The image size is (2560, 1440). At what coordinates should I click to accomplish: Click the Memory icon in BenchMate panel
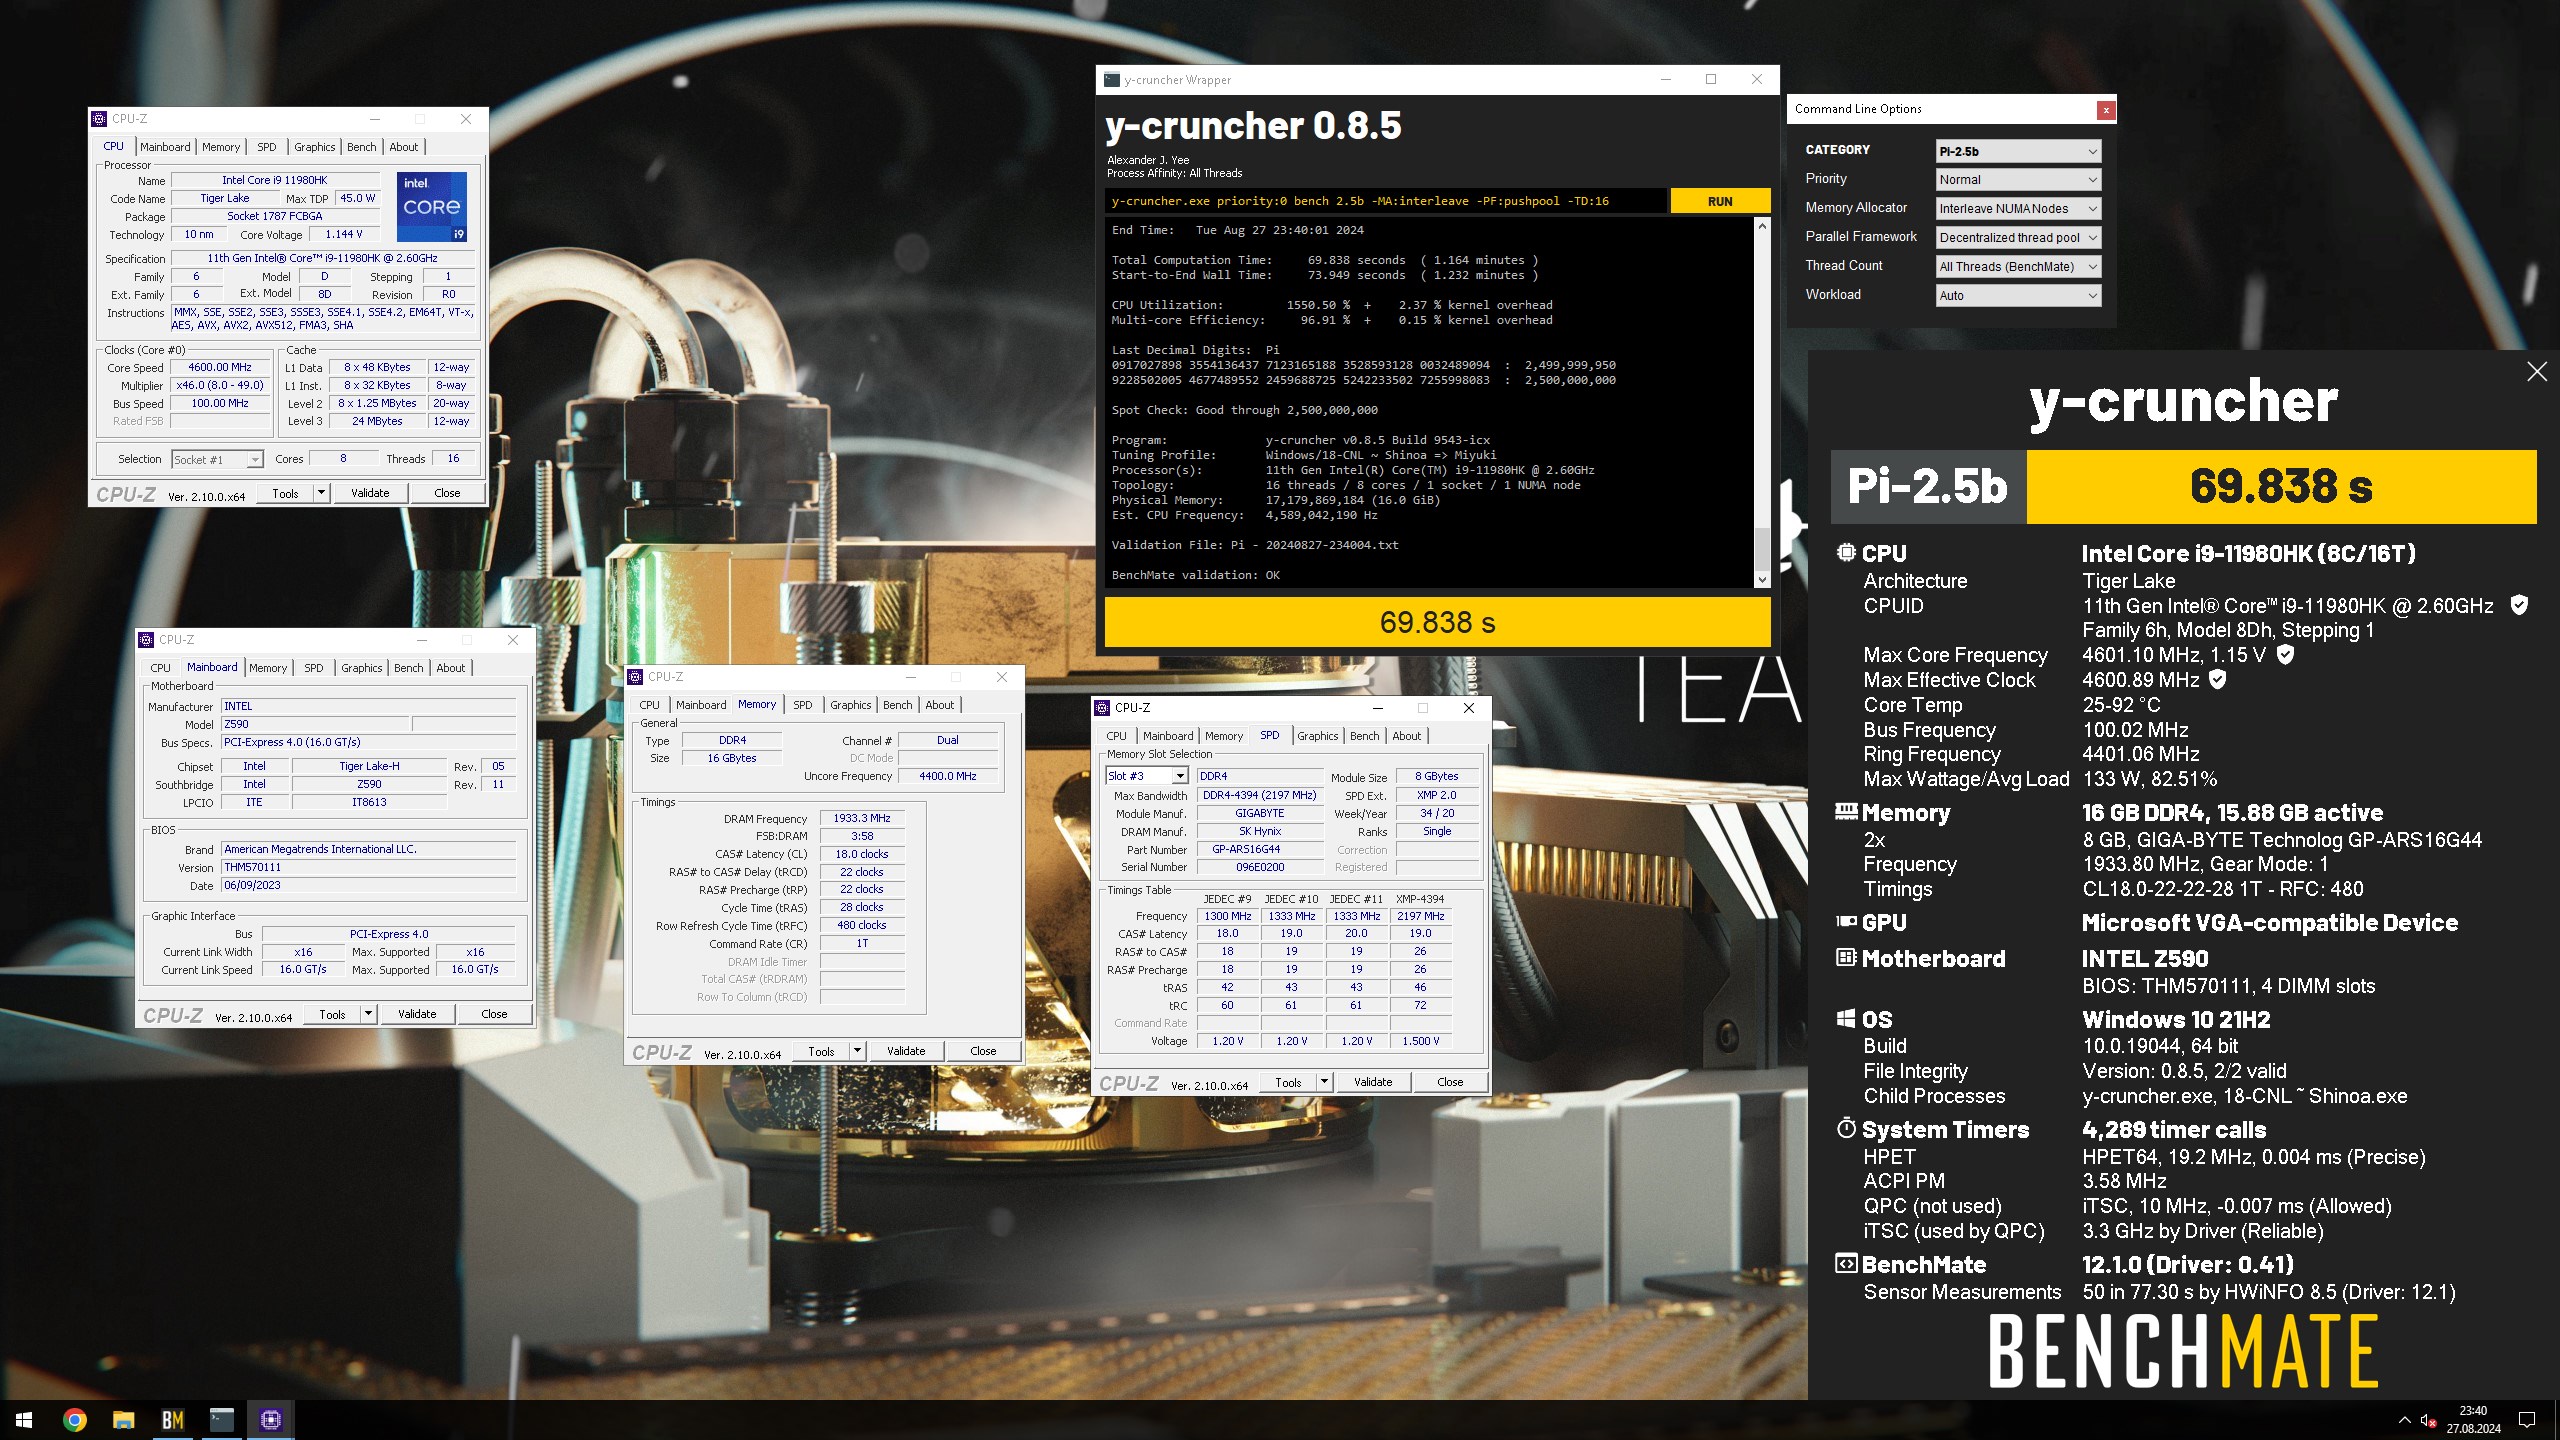[x=1846, y=811]
